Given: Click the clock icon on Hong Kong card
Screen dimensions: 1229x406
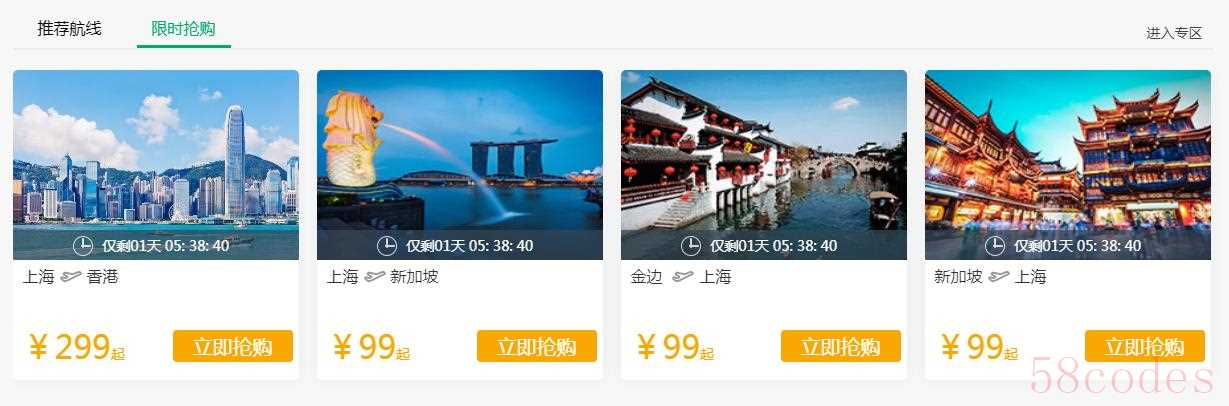Looking at the screenshot, I should 83,246.
